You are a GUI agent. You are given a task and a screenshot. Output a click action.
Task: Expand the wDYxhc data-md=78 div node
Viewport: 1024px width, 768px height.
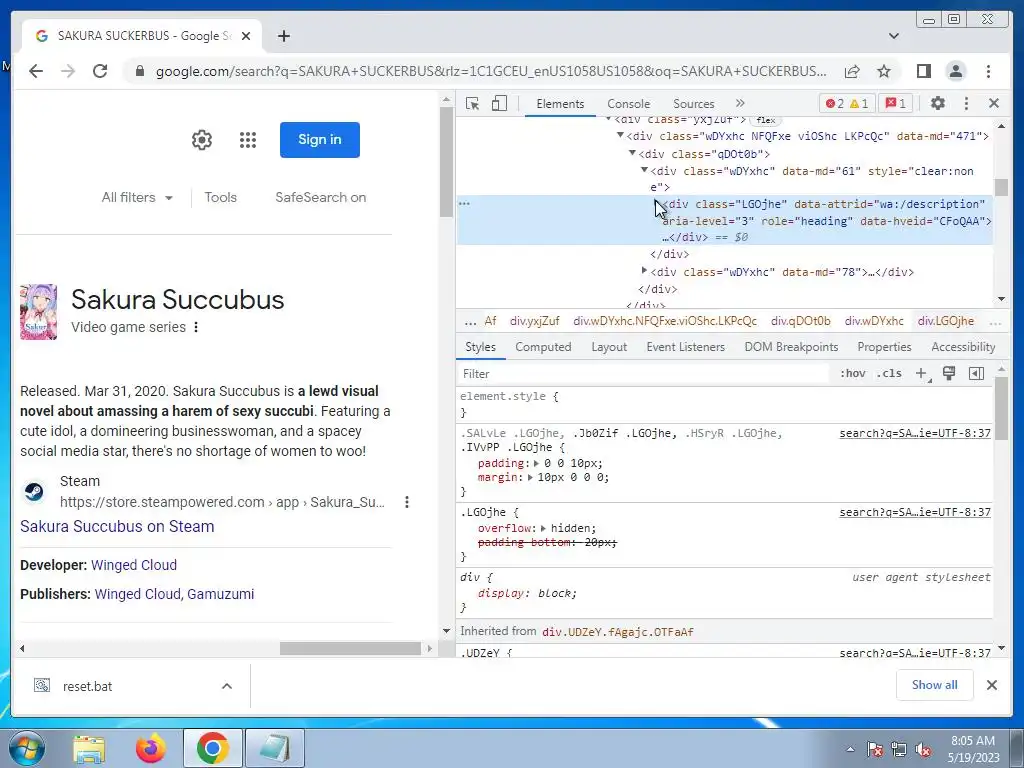[x=644, y=270]
